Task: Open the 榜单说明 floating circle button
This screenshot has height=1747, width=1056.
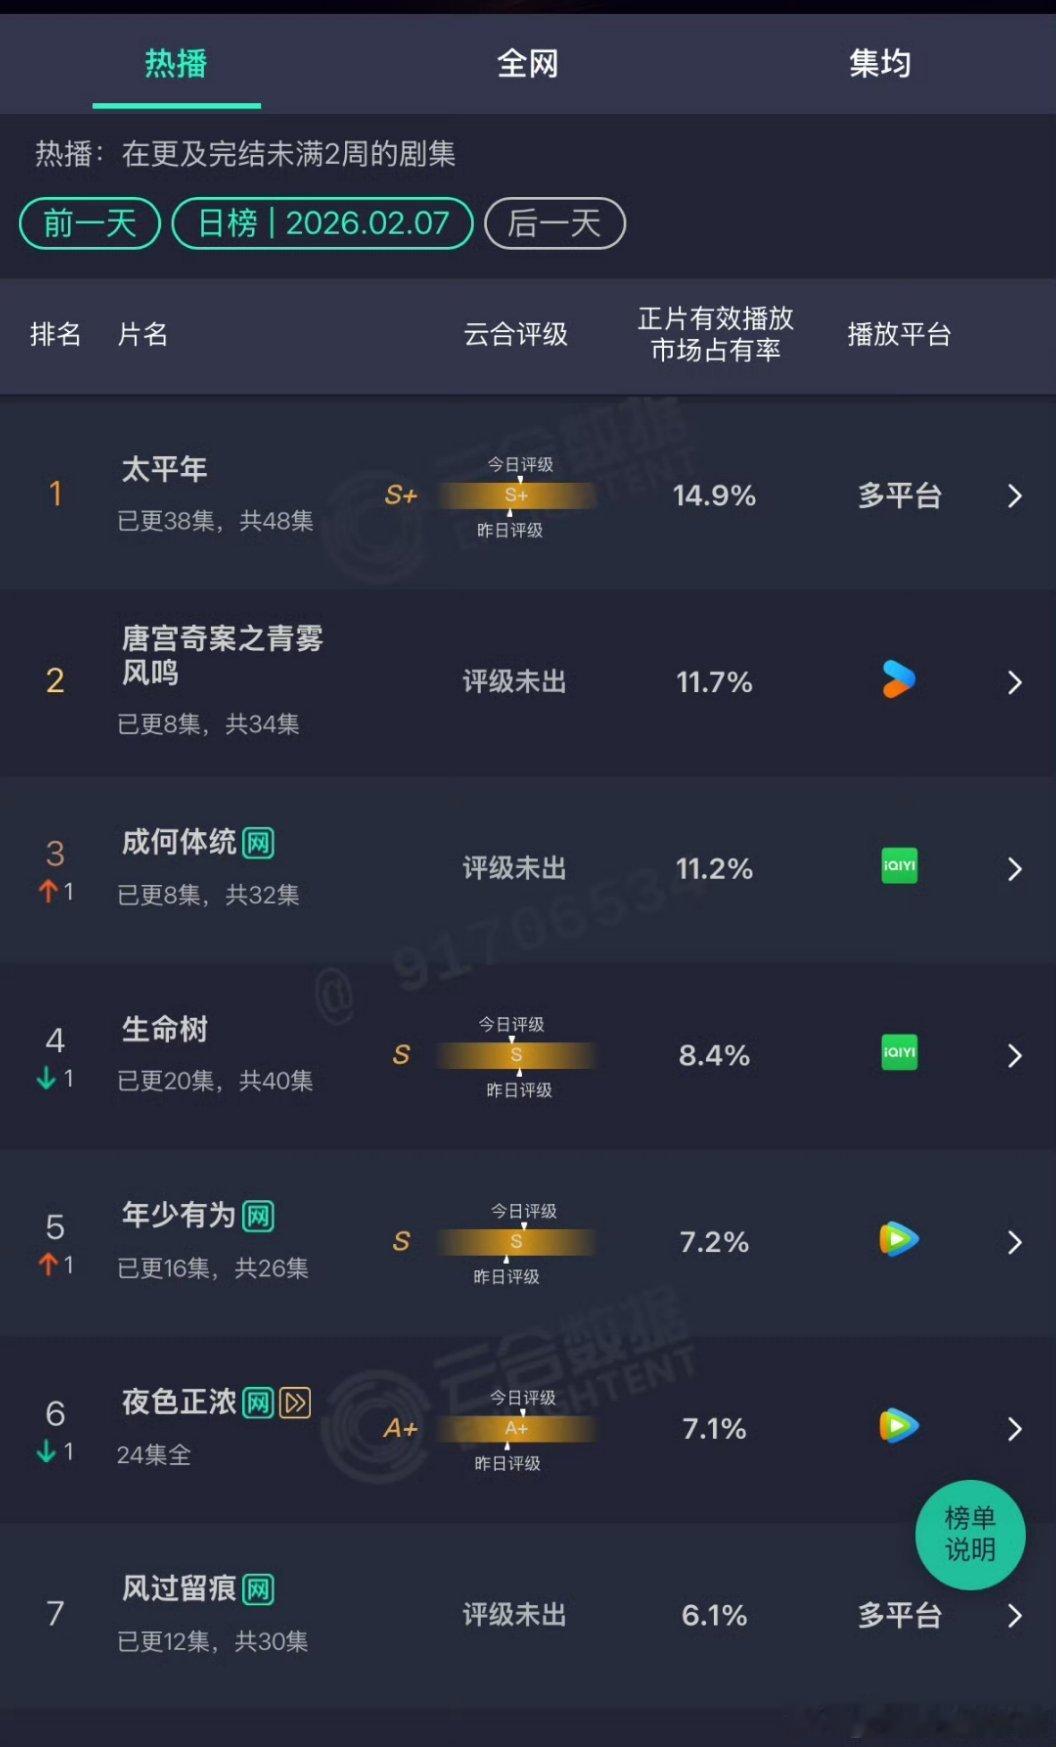Action: [969, 1533]
